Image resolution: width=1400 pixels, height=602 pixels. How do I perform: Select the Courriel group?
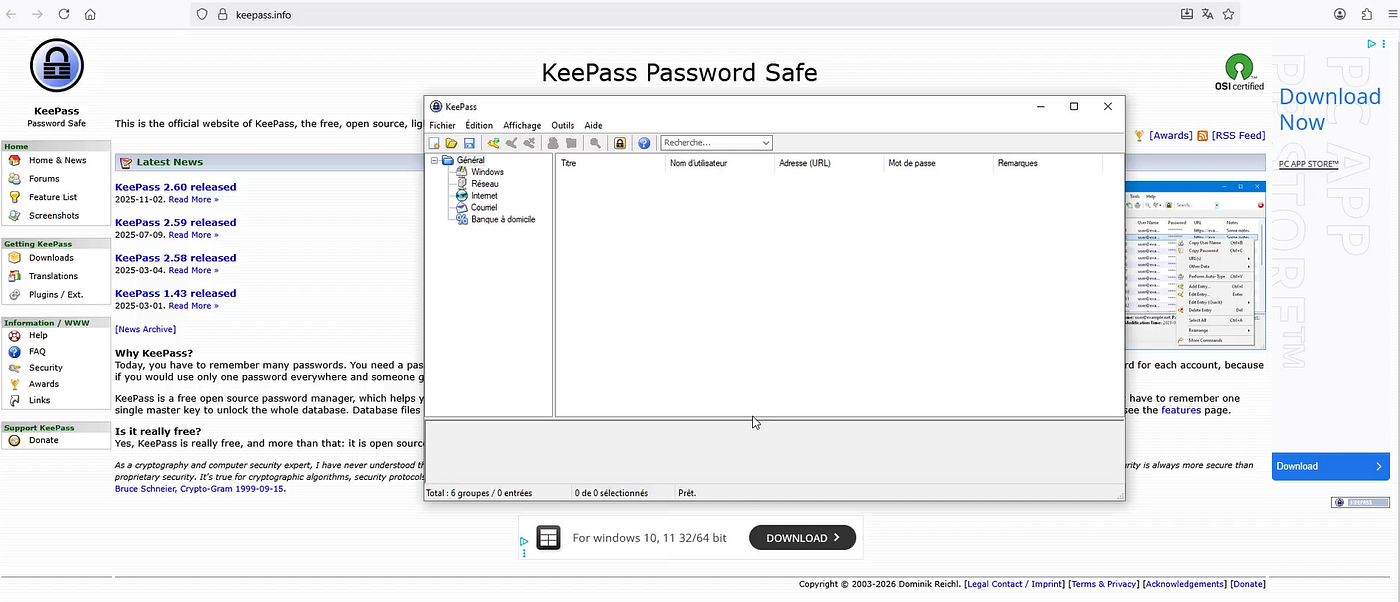[x=484, y=208]
